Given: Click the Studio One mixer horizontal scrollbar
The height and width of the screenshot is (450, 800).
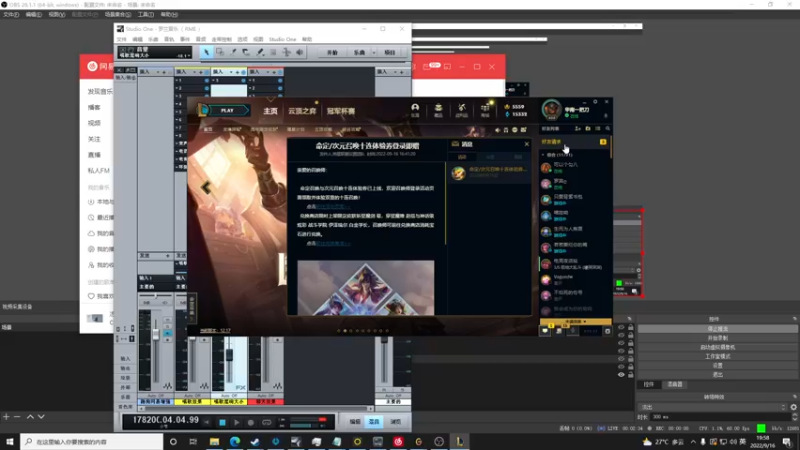Looking at the screenshot, I should pyautogui.click(x=255, y=409).
